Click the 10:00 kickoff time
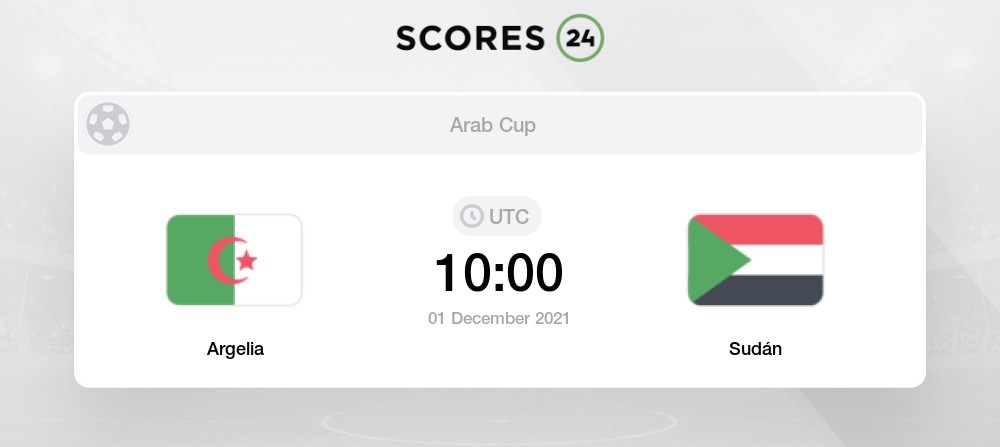The image size is (1000, 447). [x=499, y=272]
